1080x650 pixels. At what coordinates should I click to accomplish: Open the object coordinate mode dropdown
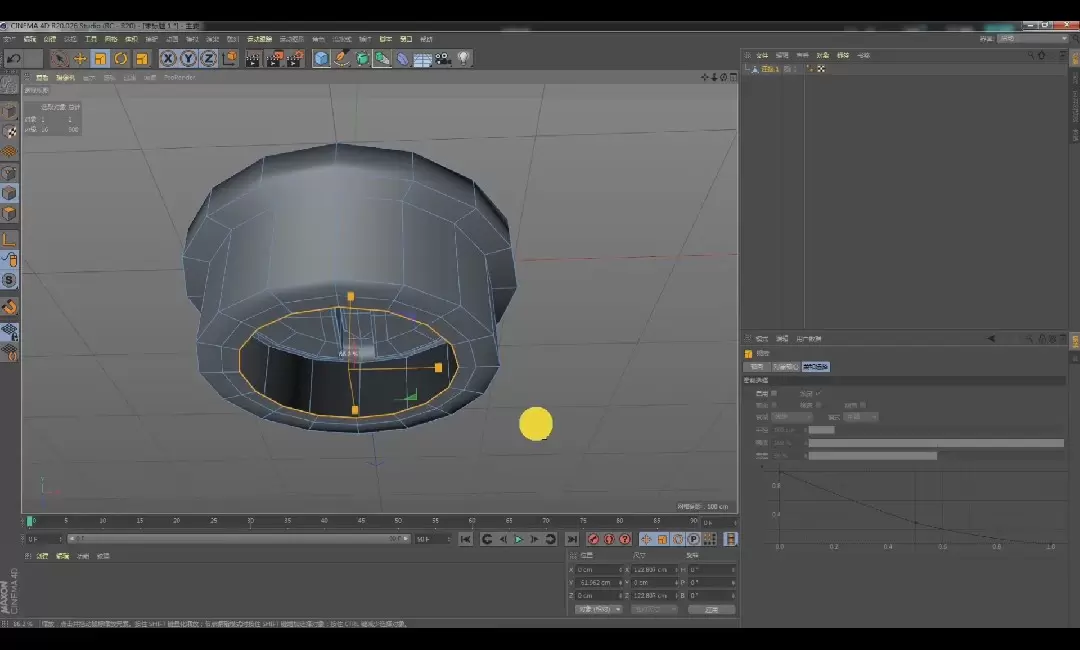point(598,609)
